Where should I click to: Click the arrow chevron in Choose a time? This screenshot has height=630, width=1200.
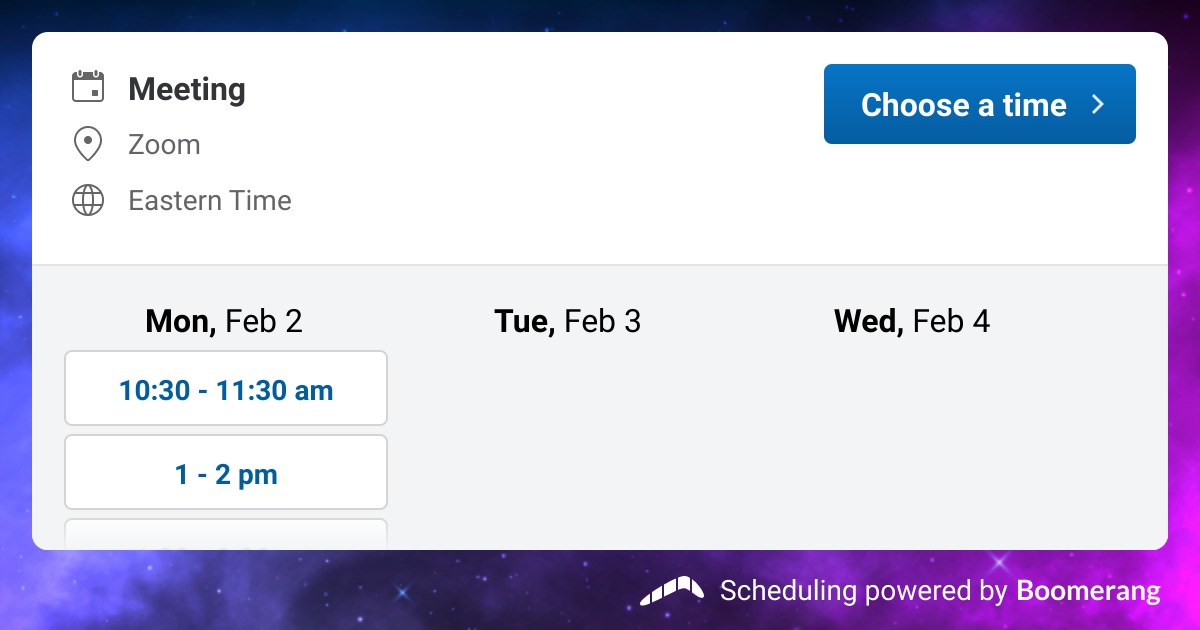click(1098, 104)
